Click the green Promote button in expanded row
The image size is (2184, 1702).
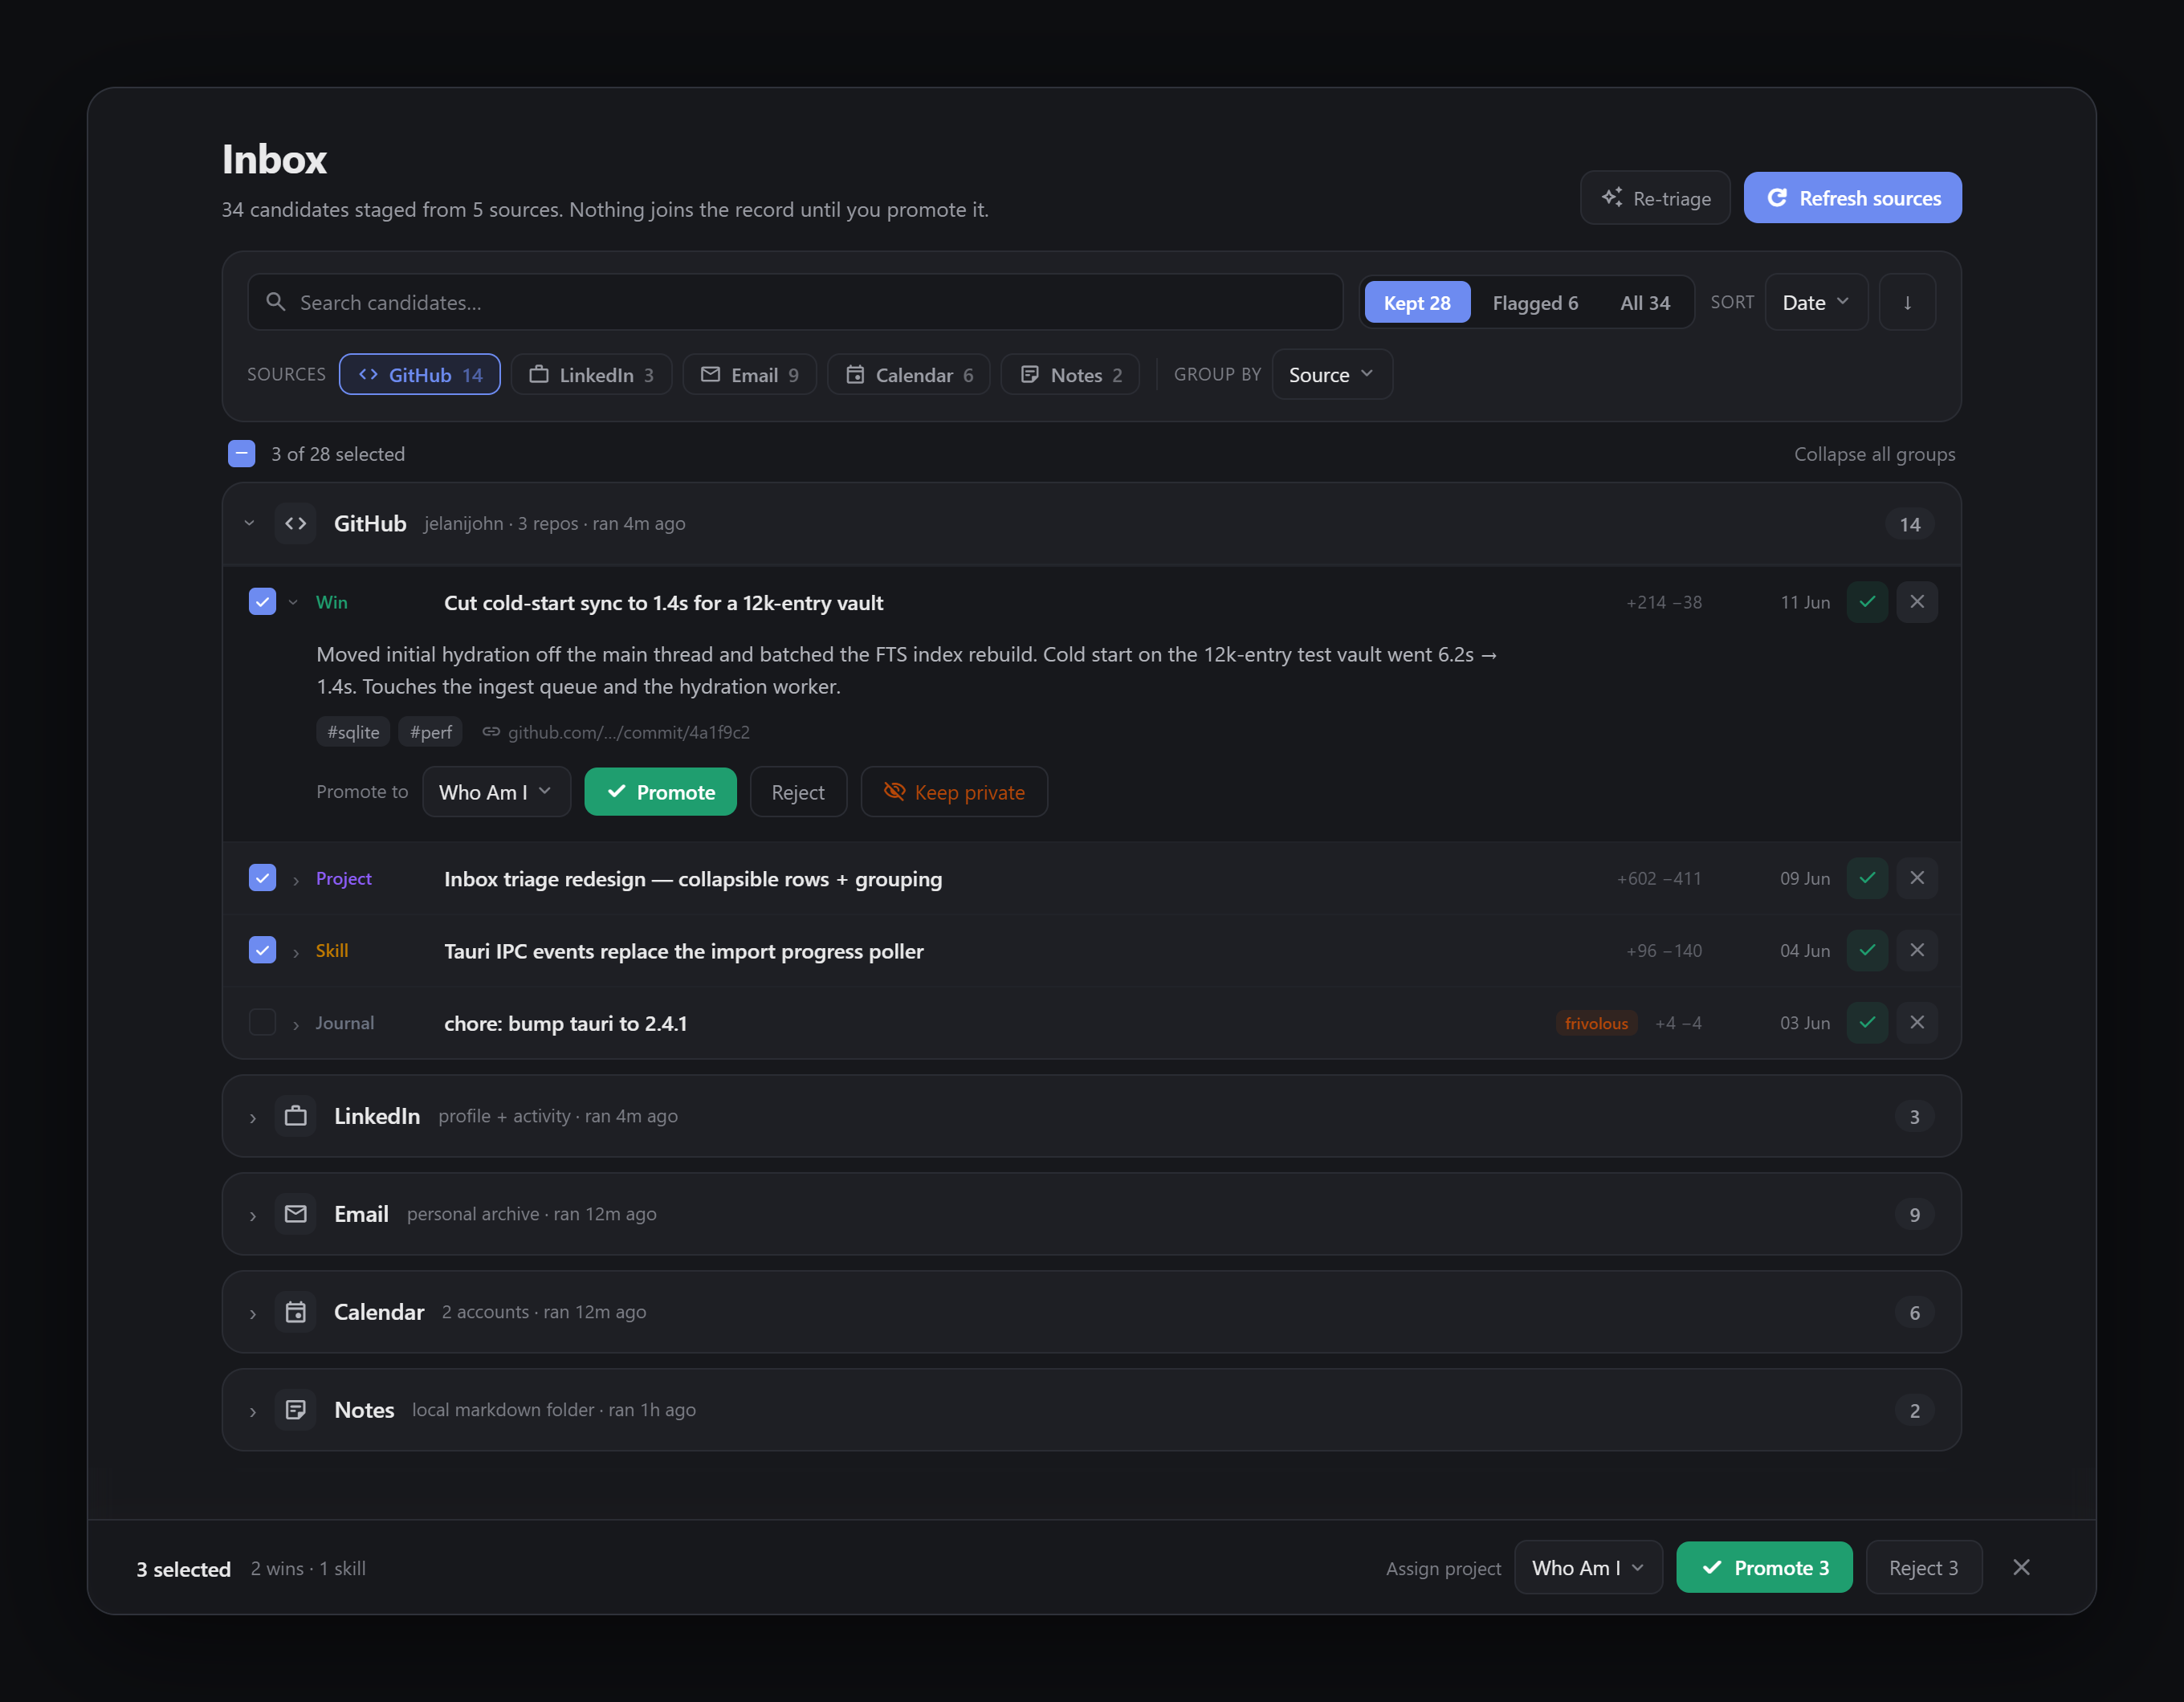(660, 792)
